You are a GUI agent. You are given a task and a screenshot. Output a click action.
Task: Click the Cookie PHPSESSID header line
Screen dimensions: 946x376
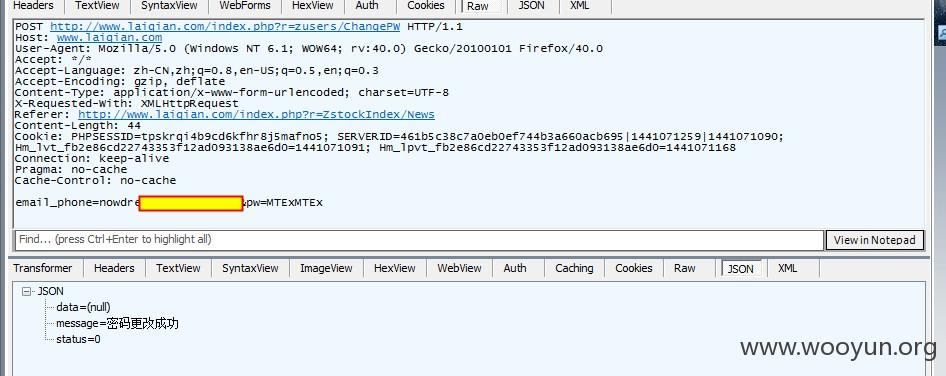point(399,136)
